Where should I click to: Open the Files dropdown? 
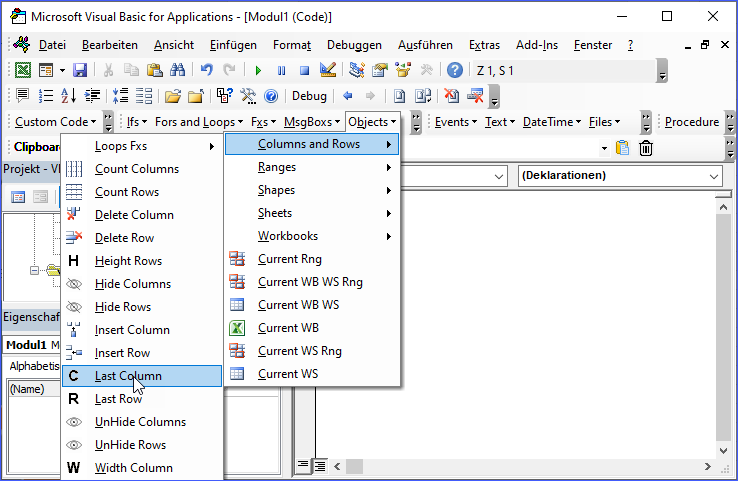pyautogui.click(x=604, y=122)
